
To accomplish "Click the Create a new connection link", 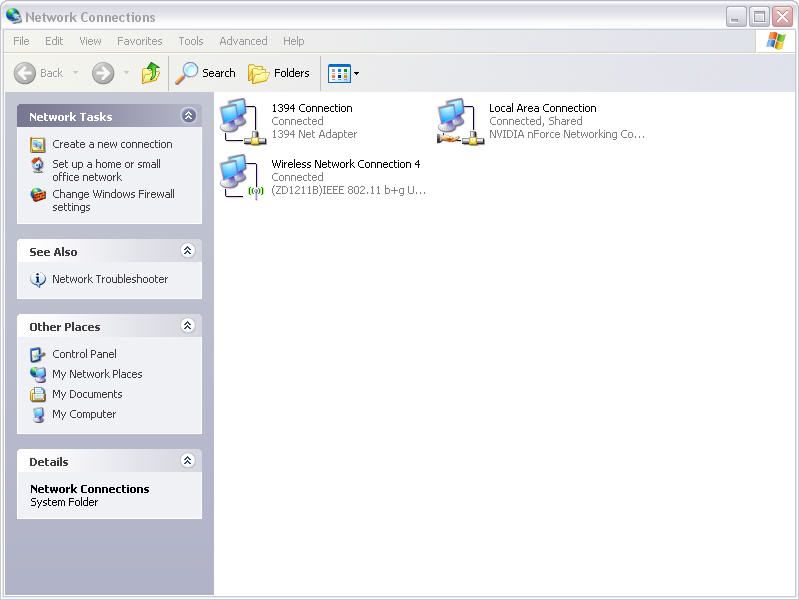I will (112, 144).
